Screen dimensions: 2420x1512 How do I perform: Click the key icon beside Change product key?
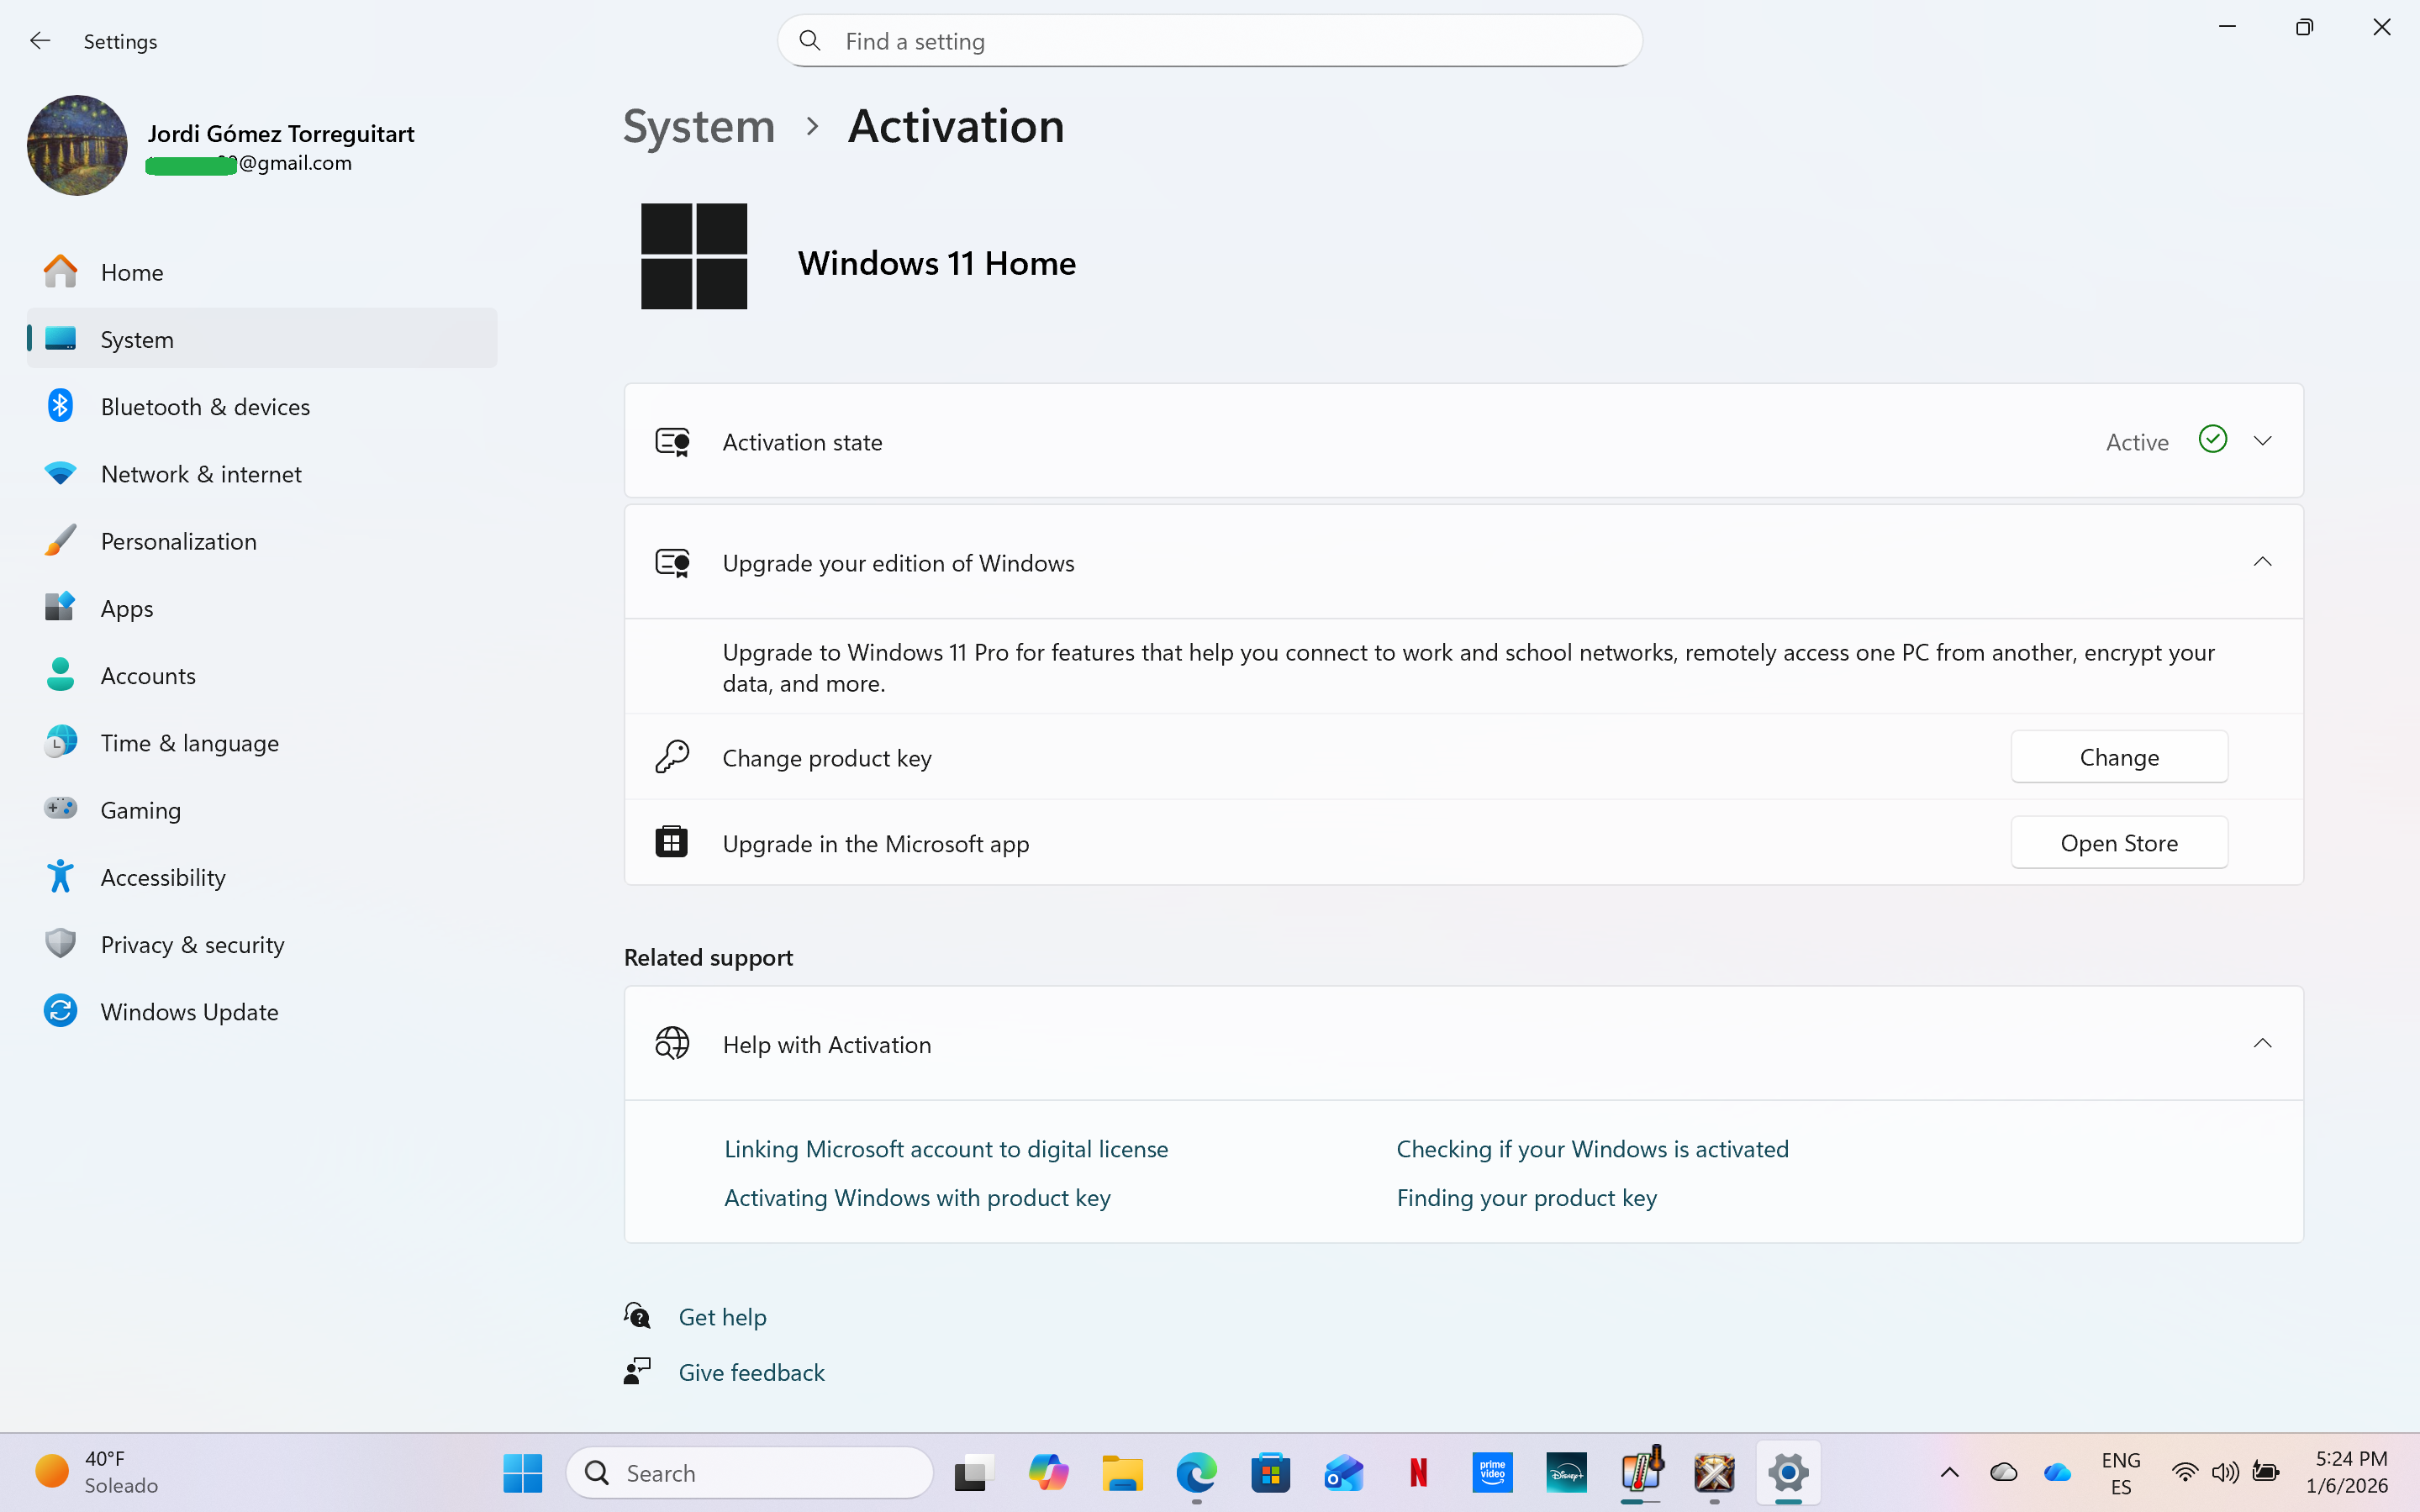(x=672, y=757)
